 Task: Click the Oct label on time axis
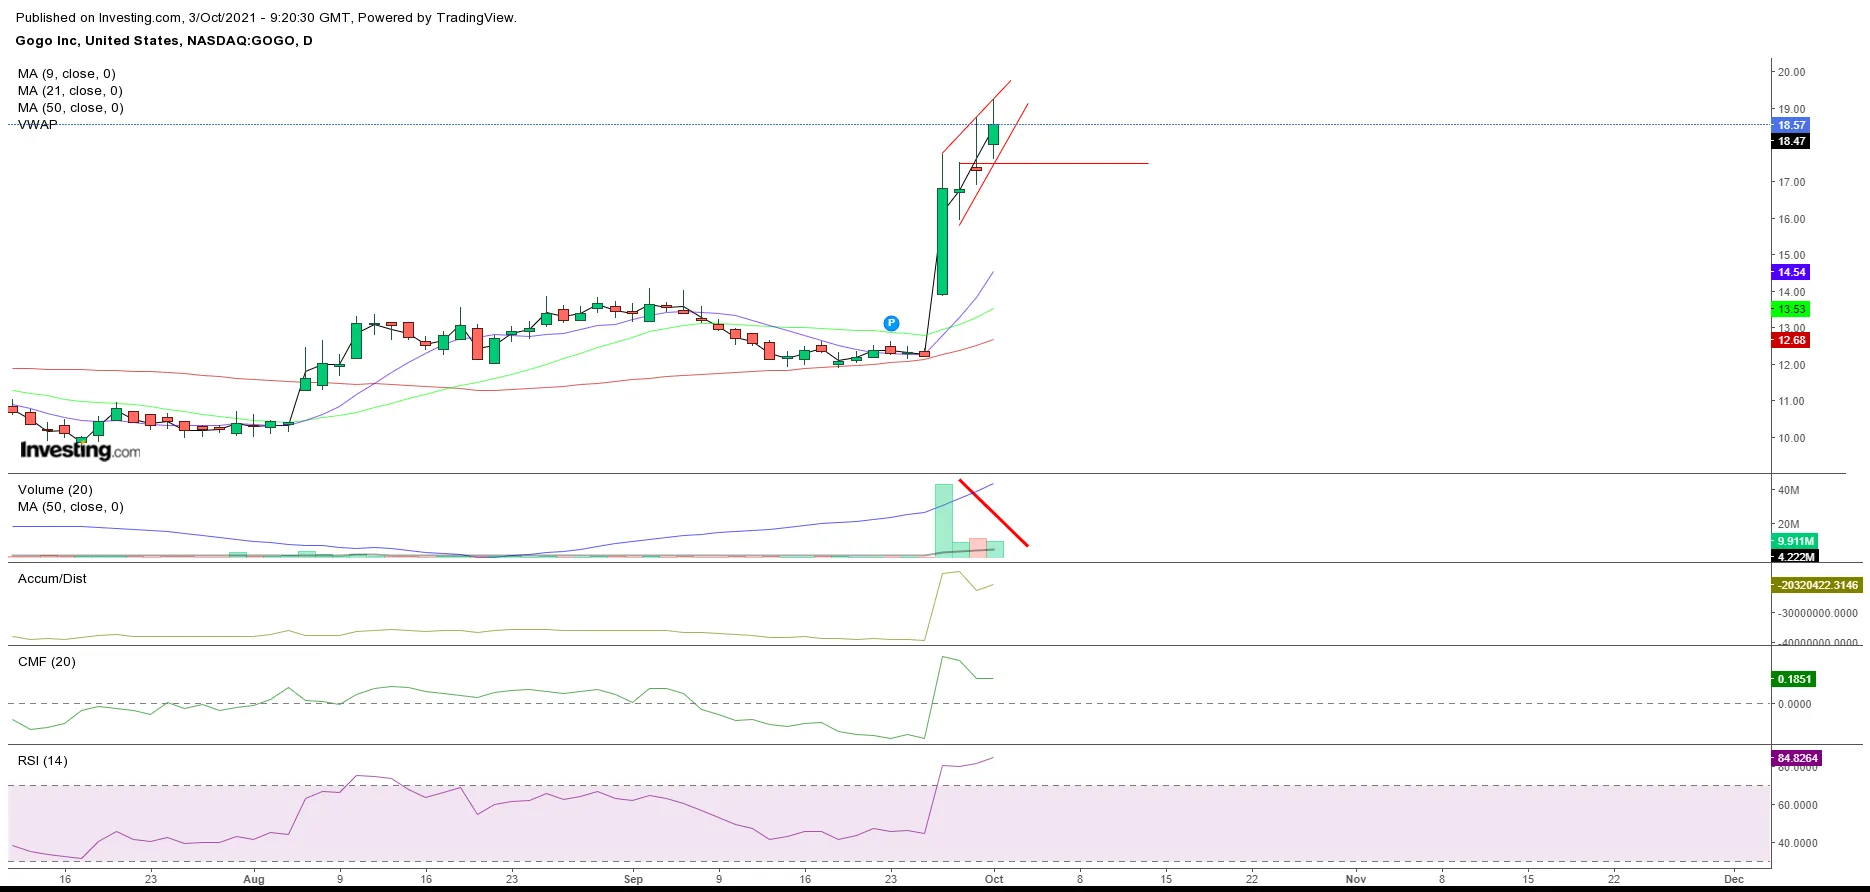pos(993,879)
